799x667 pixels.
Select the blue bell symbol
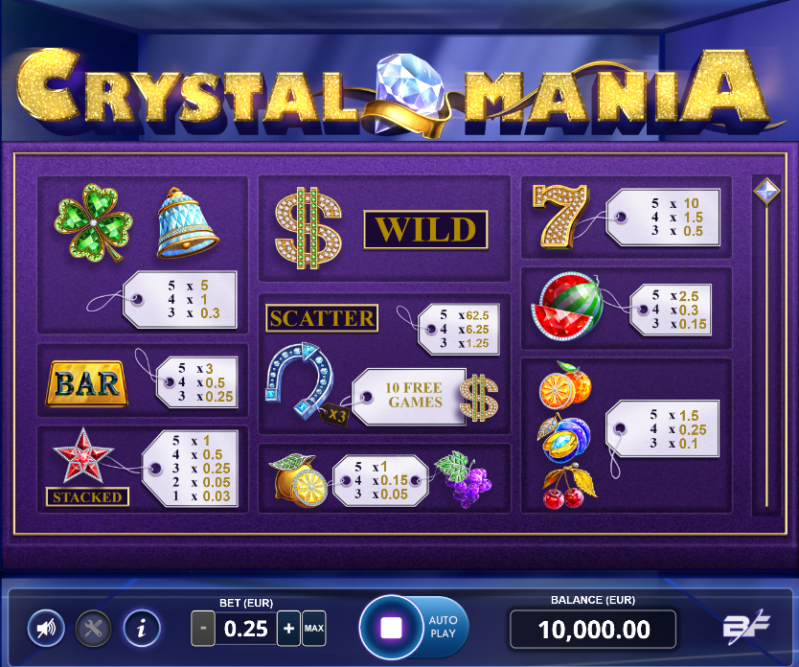186,223
